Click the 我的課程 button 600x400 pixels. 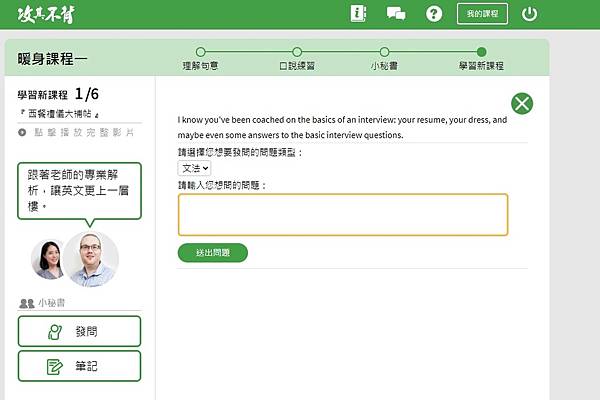coord(482,14)
